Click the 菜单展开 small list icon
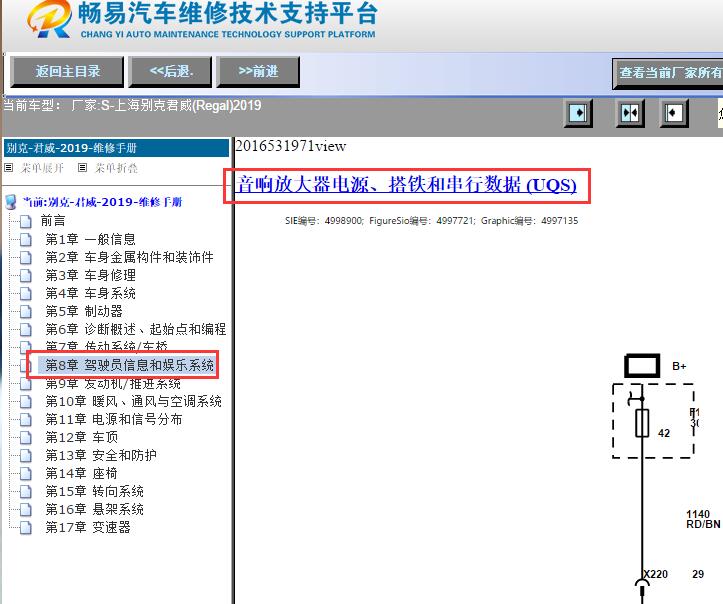This screenshot has height=604, width=723. [8, 168]
